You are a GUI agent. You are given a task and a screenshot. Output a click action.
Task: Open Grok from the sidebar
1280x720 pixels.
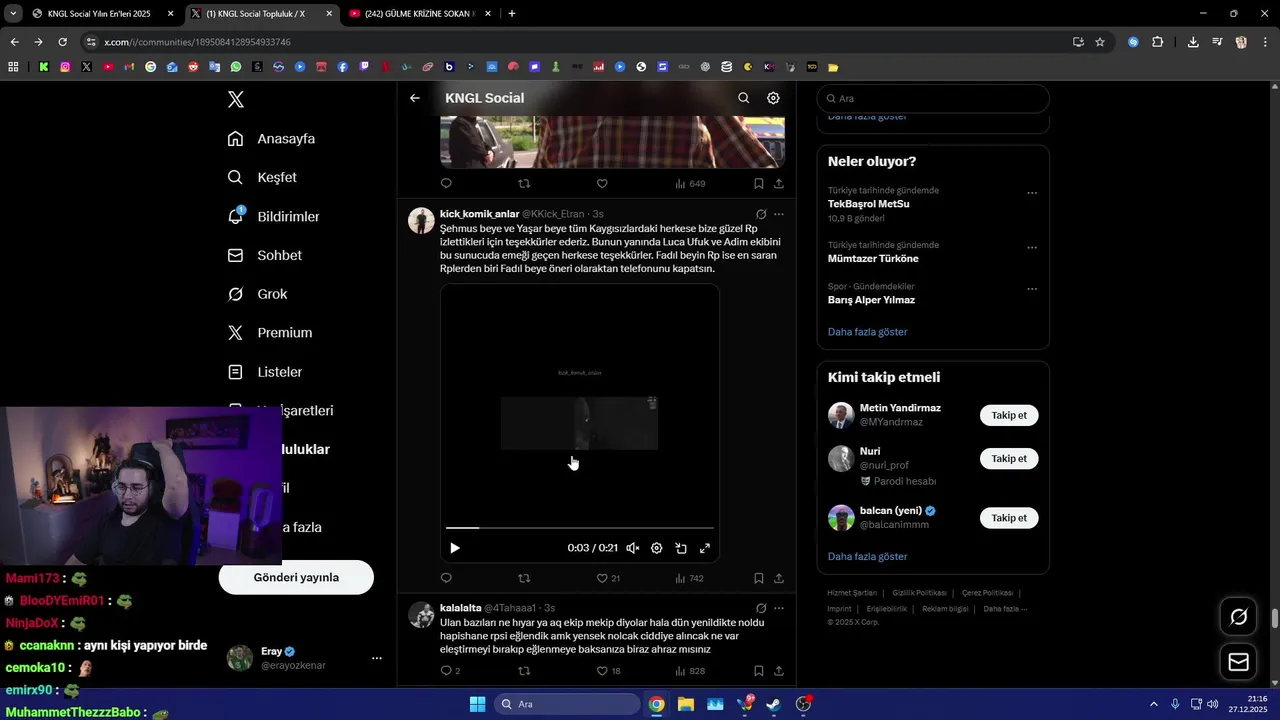click(258, 294)
